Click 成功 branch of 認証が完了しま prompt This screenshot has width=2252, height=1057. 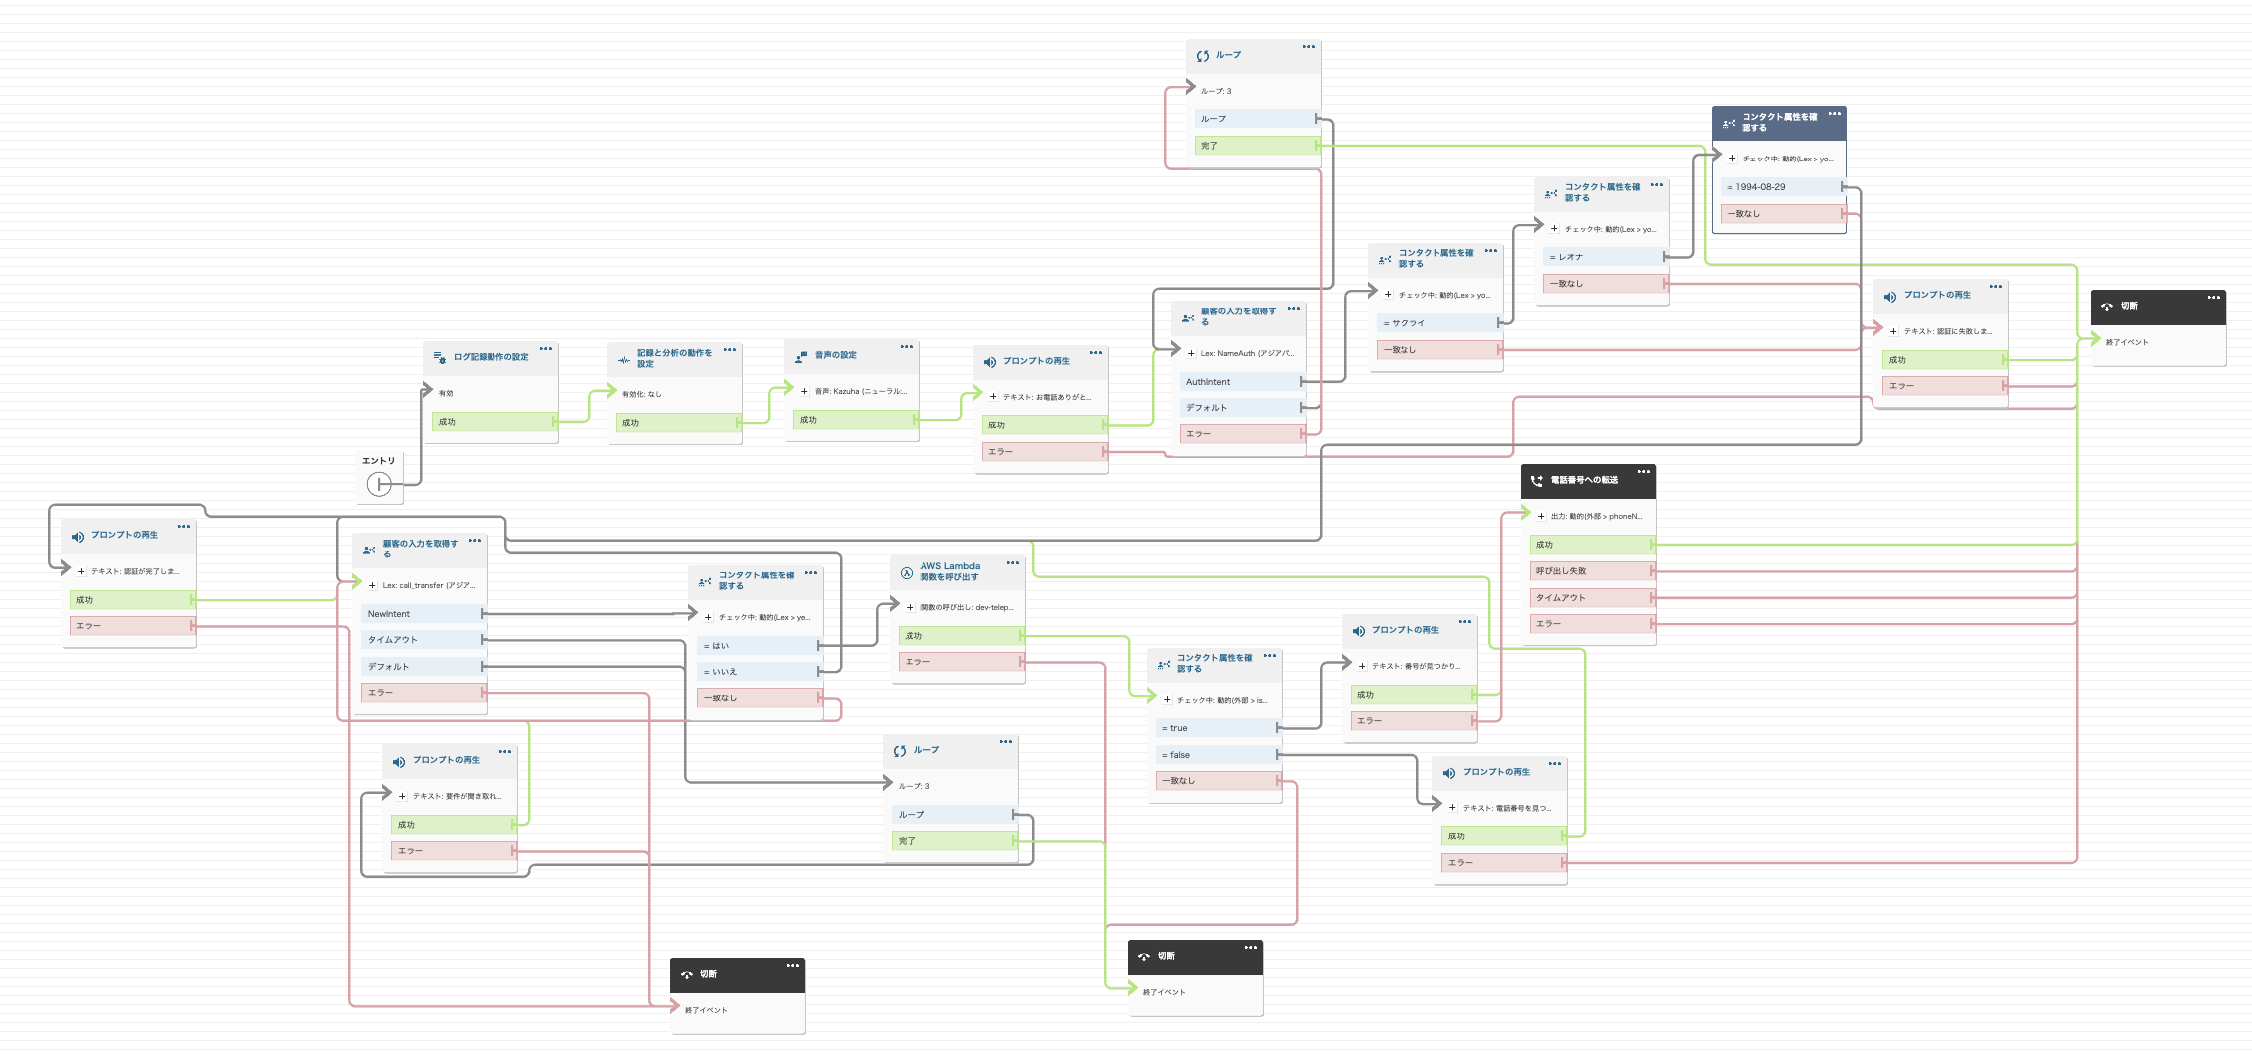point(132,600)
